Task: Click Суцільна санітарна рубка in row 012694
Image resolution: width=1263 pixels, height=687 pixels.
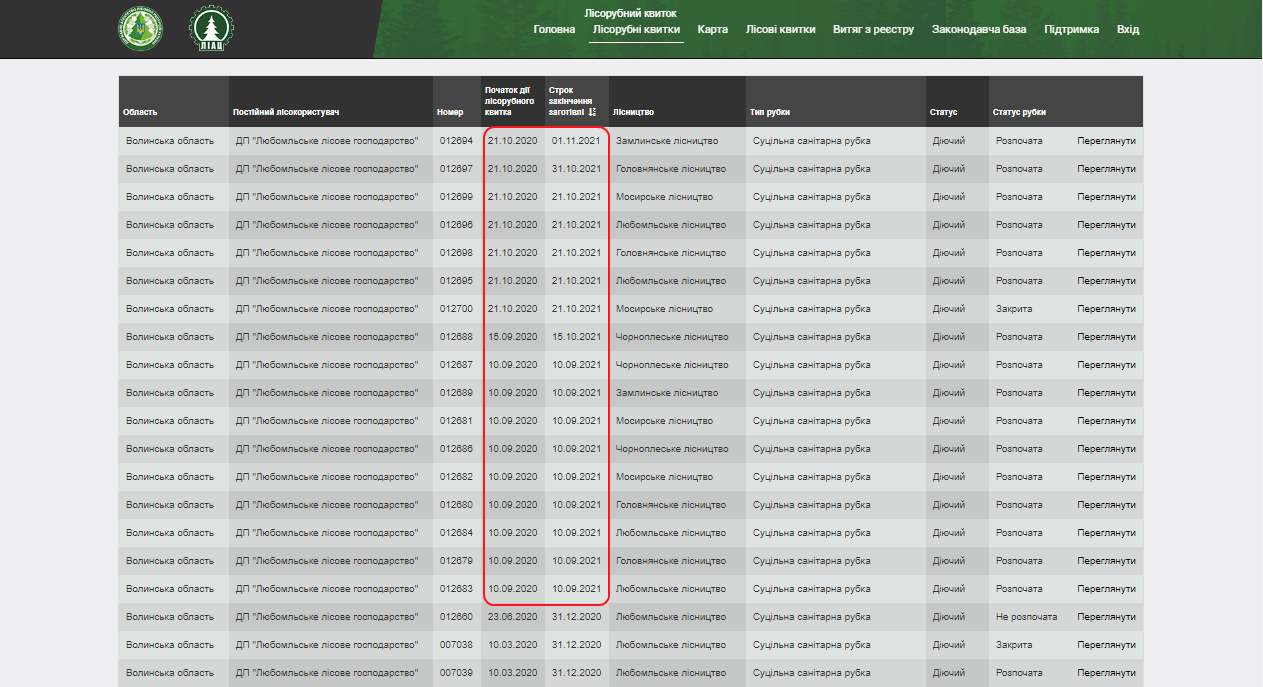Action: [811, 141]
